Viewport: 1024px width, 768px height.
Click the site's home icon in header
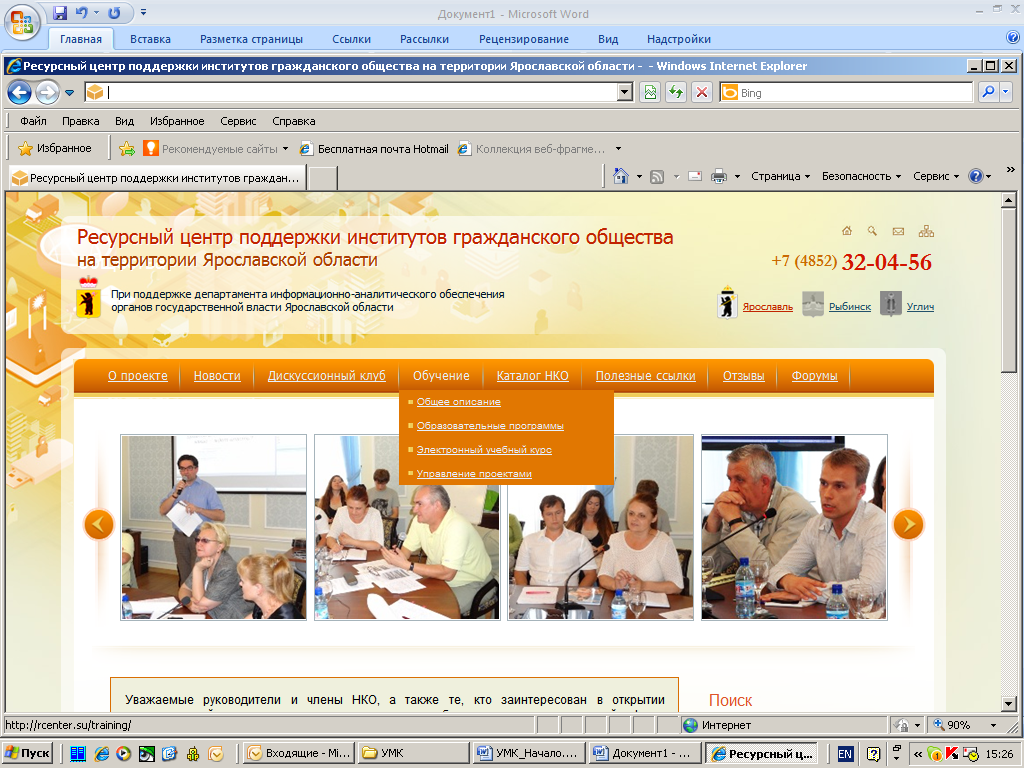click(847, 231)
